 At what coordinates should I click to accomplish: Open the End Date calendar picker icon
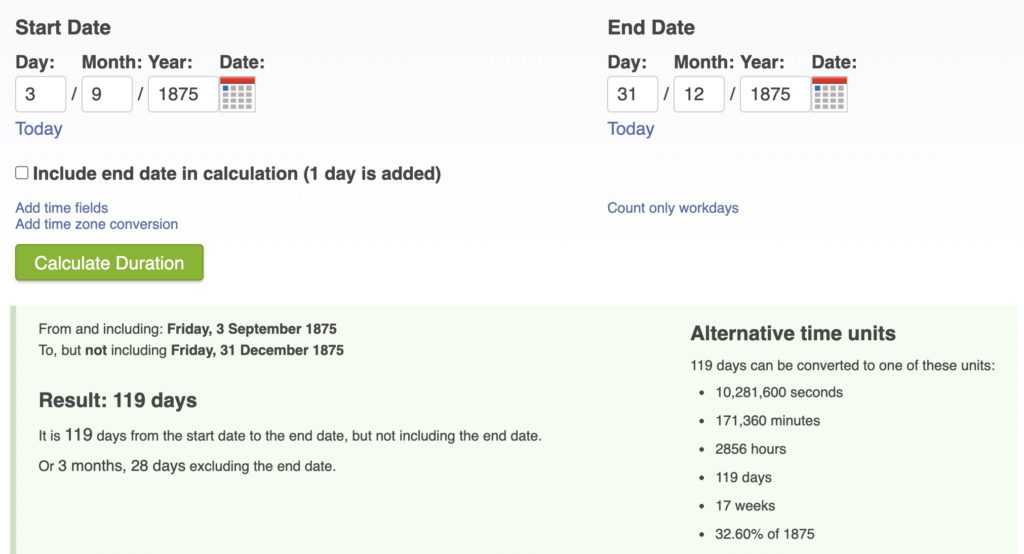coord(829,94)
